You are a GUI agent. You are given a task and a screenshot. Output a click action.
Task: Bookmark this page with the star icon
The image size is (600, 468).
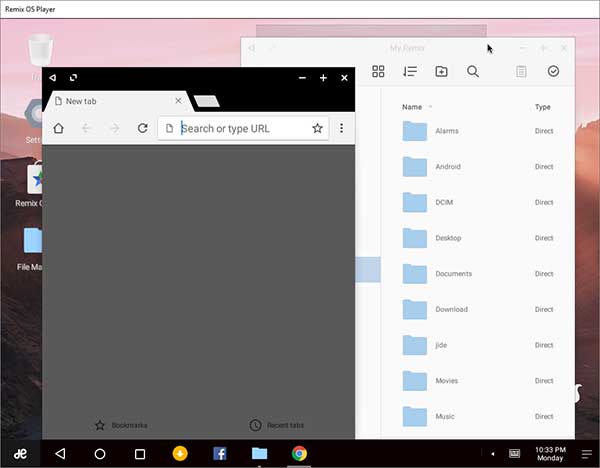point(317,128)
